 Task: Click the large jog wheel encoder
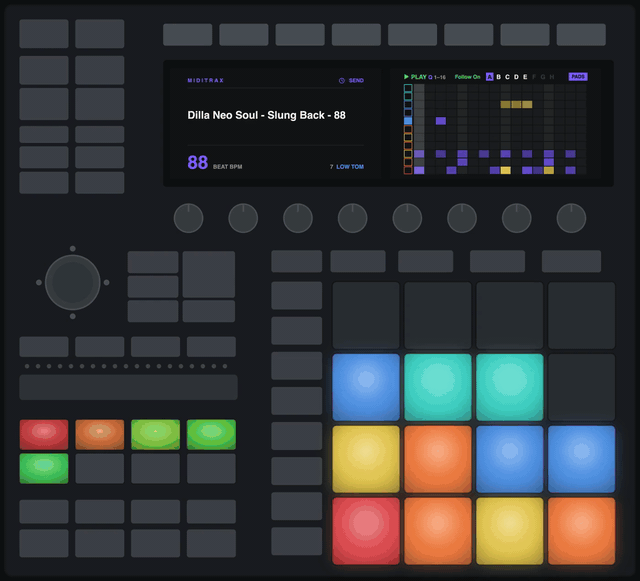point(73,283)
